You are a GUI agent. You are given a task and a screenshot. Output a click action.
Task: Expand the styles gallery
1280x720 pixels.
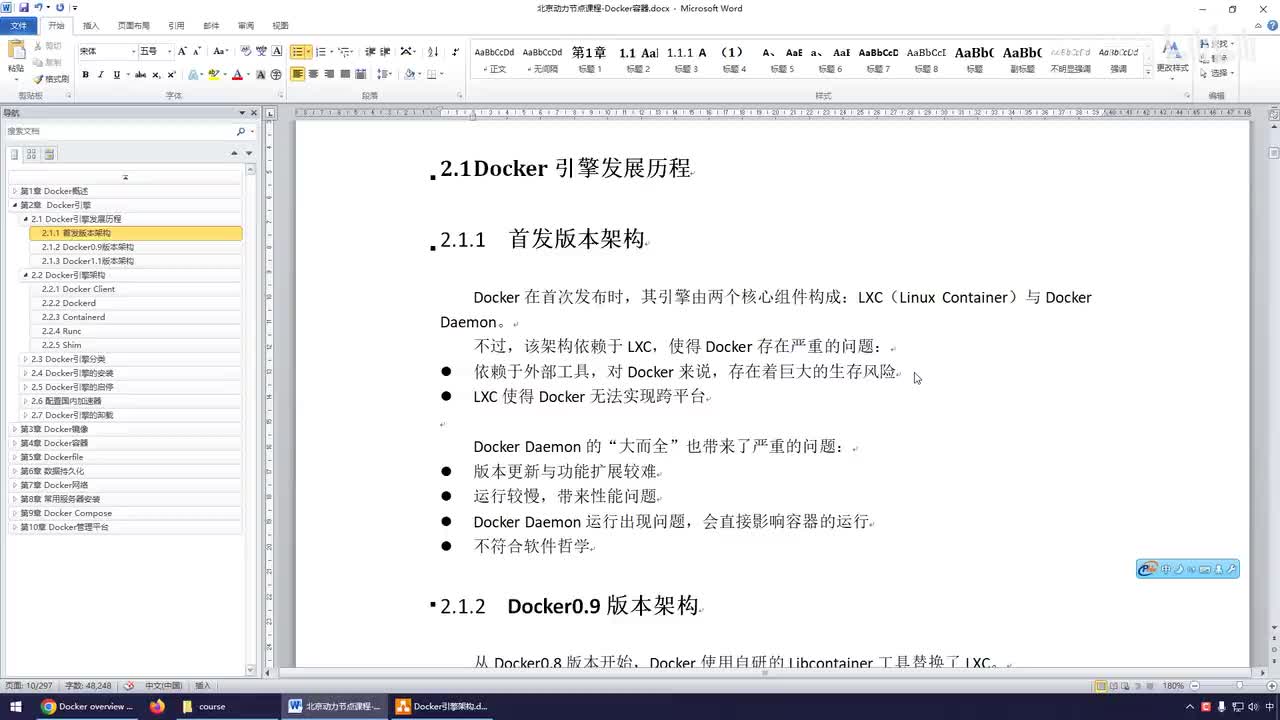click(x=1146, y=72)
